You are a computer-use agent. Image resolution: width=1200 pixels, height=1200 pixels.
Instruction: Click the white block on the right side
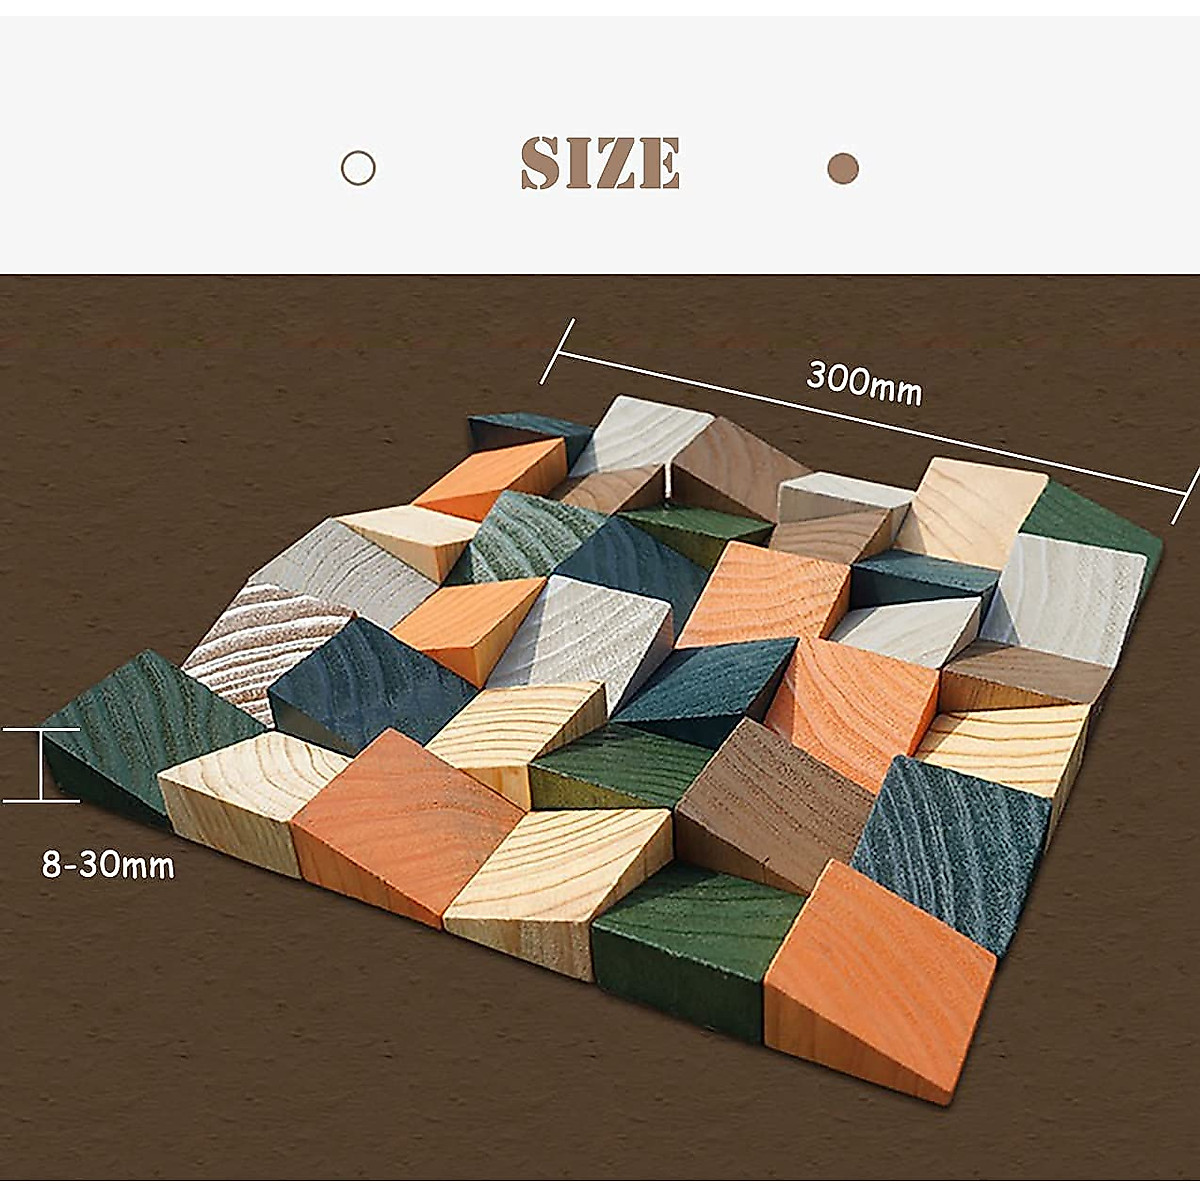coord(1065,598)
